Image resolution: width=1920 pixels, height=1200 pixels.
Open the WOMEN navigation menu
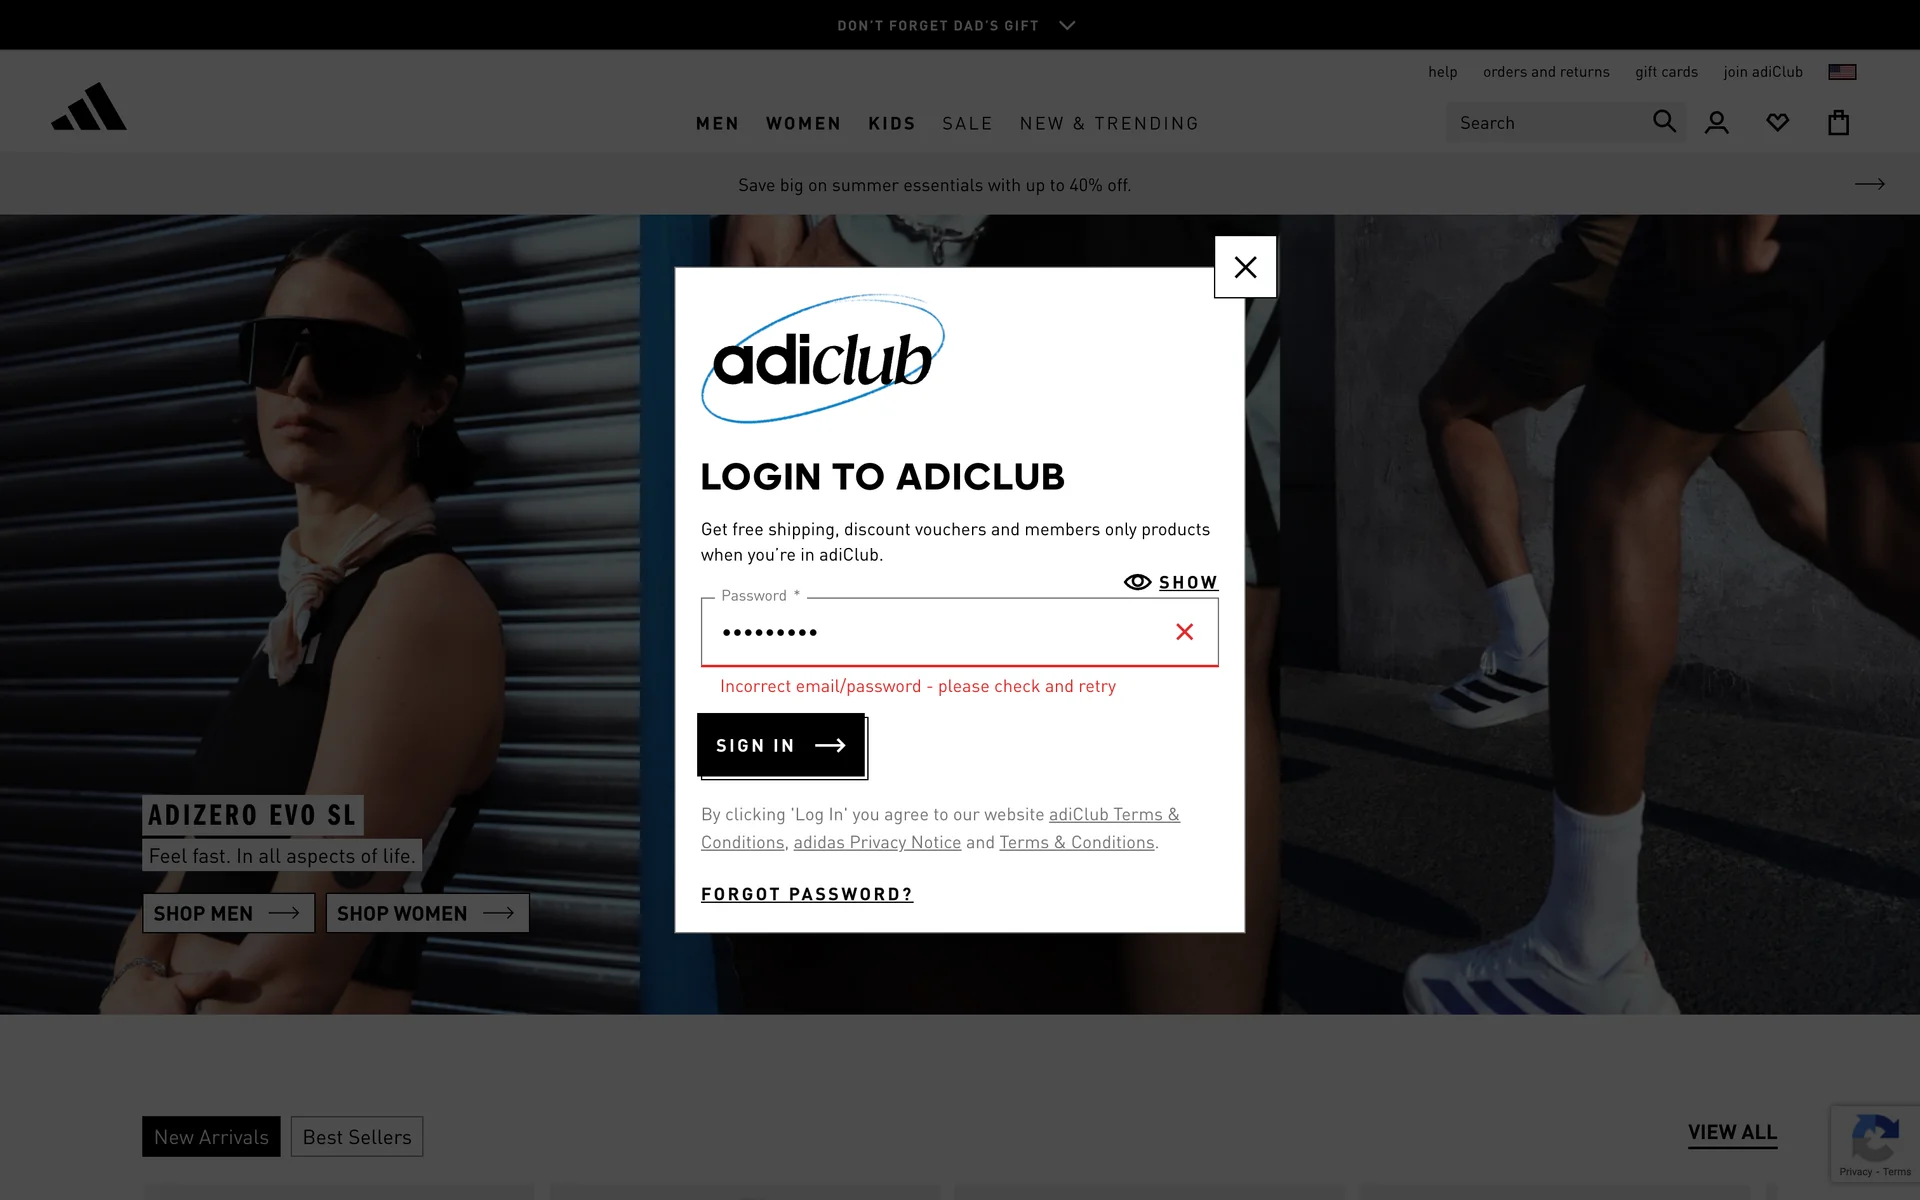[803, 123]
